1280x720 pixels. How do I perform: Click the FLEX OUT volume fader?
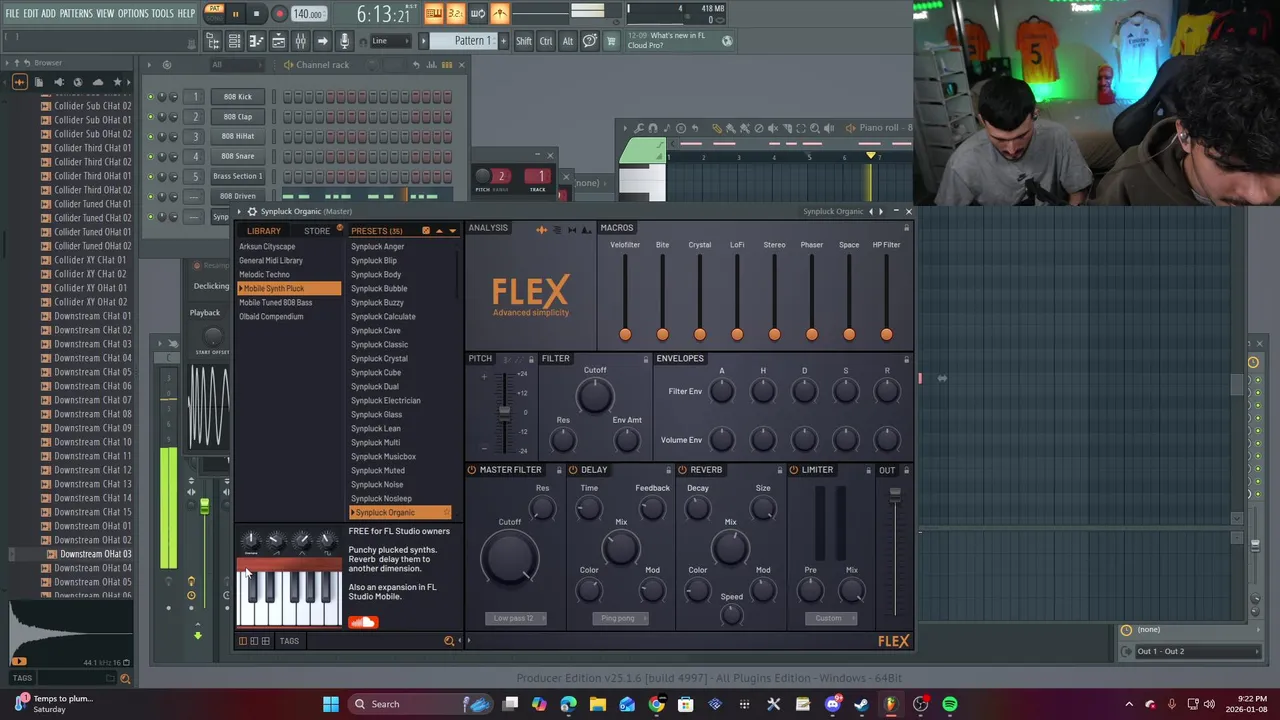(895, 493)
